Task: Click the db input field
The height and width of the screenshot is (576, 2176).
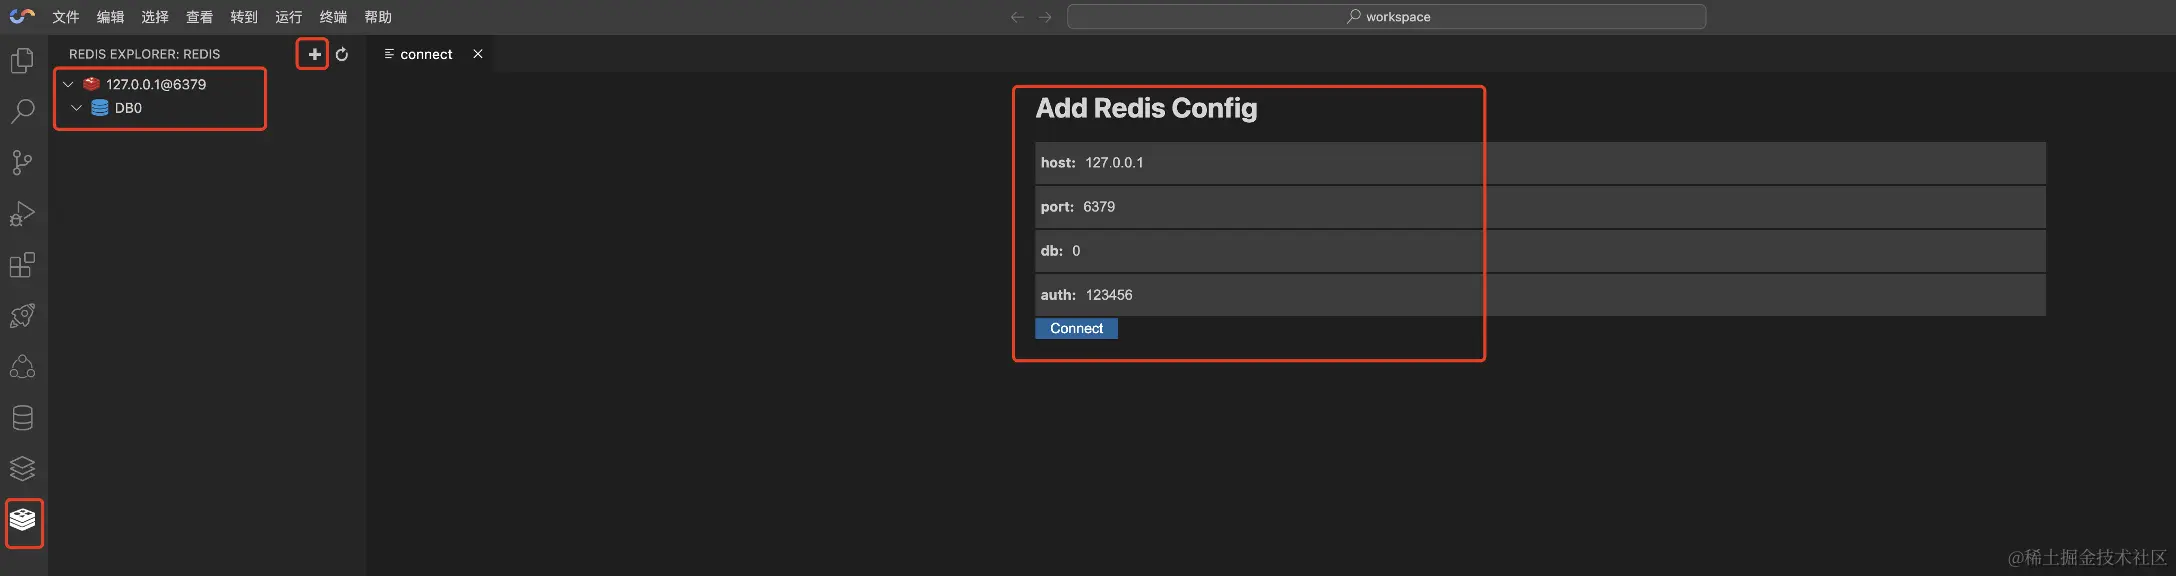Action: pyautogui.click(x=1540, y=250)
